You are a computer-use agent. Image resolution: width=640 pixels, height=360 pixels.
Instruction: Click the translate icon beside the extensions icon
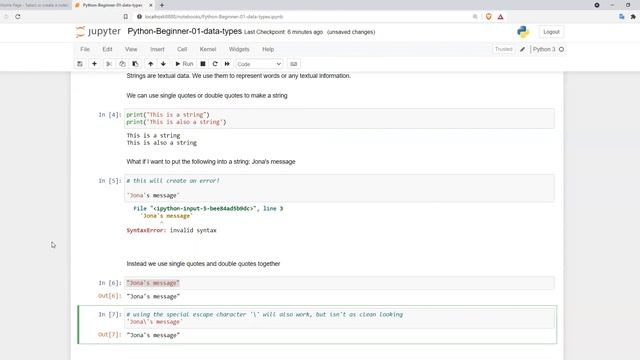pos(622,17)
